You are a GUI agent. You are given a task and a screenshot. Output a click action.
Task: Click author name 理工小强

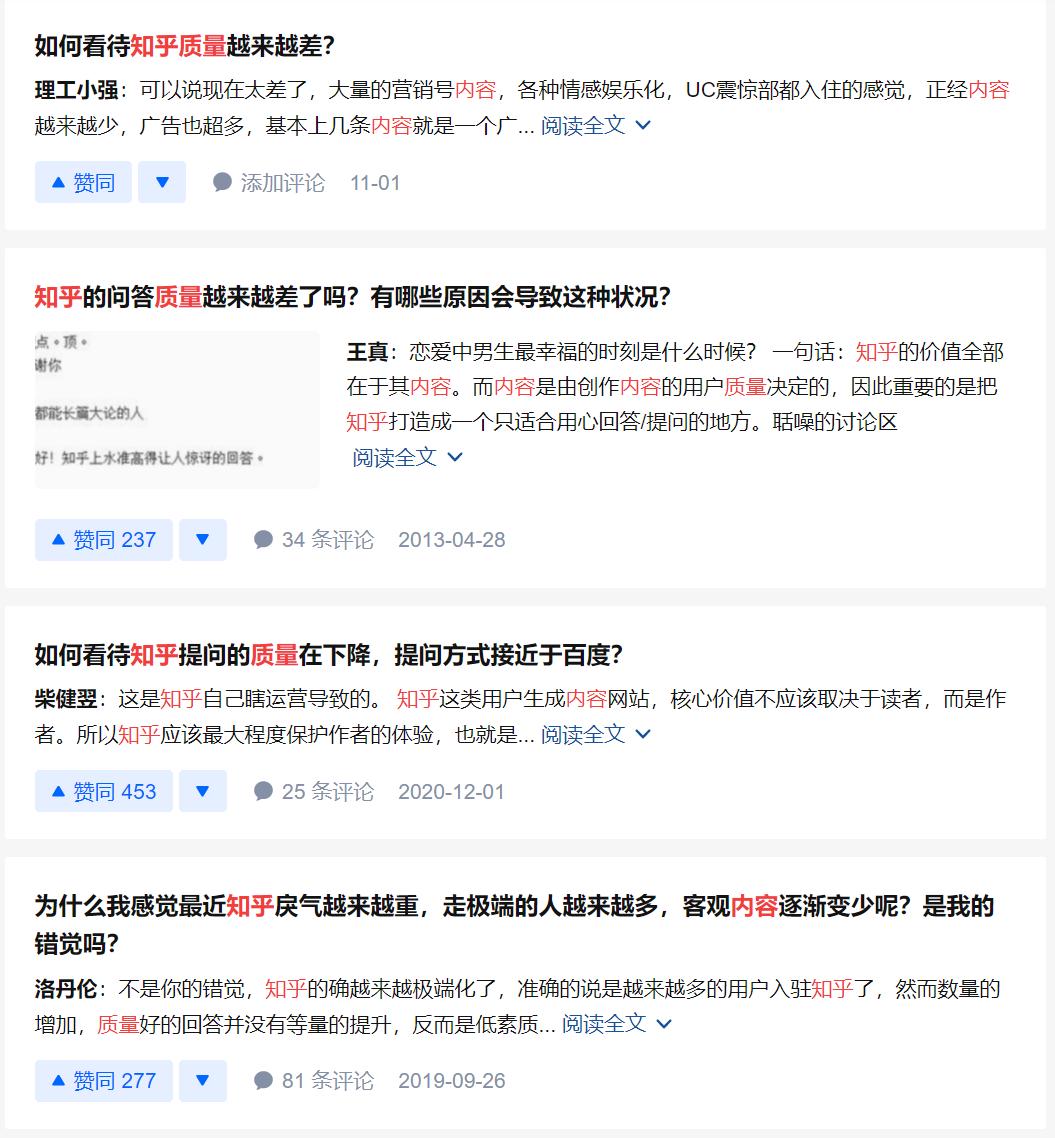point(76,90)
